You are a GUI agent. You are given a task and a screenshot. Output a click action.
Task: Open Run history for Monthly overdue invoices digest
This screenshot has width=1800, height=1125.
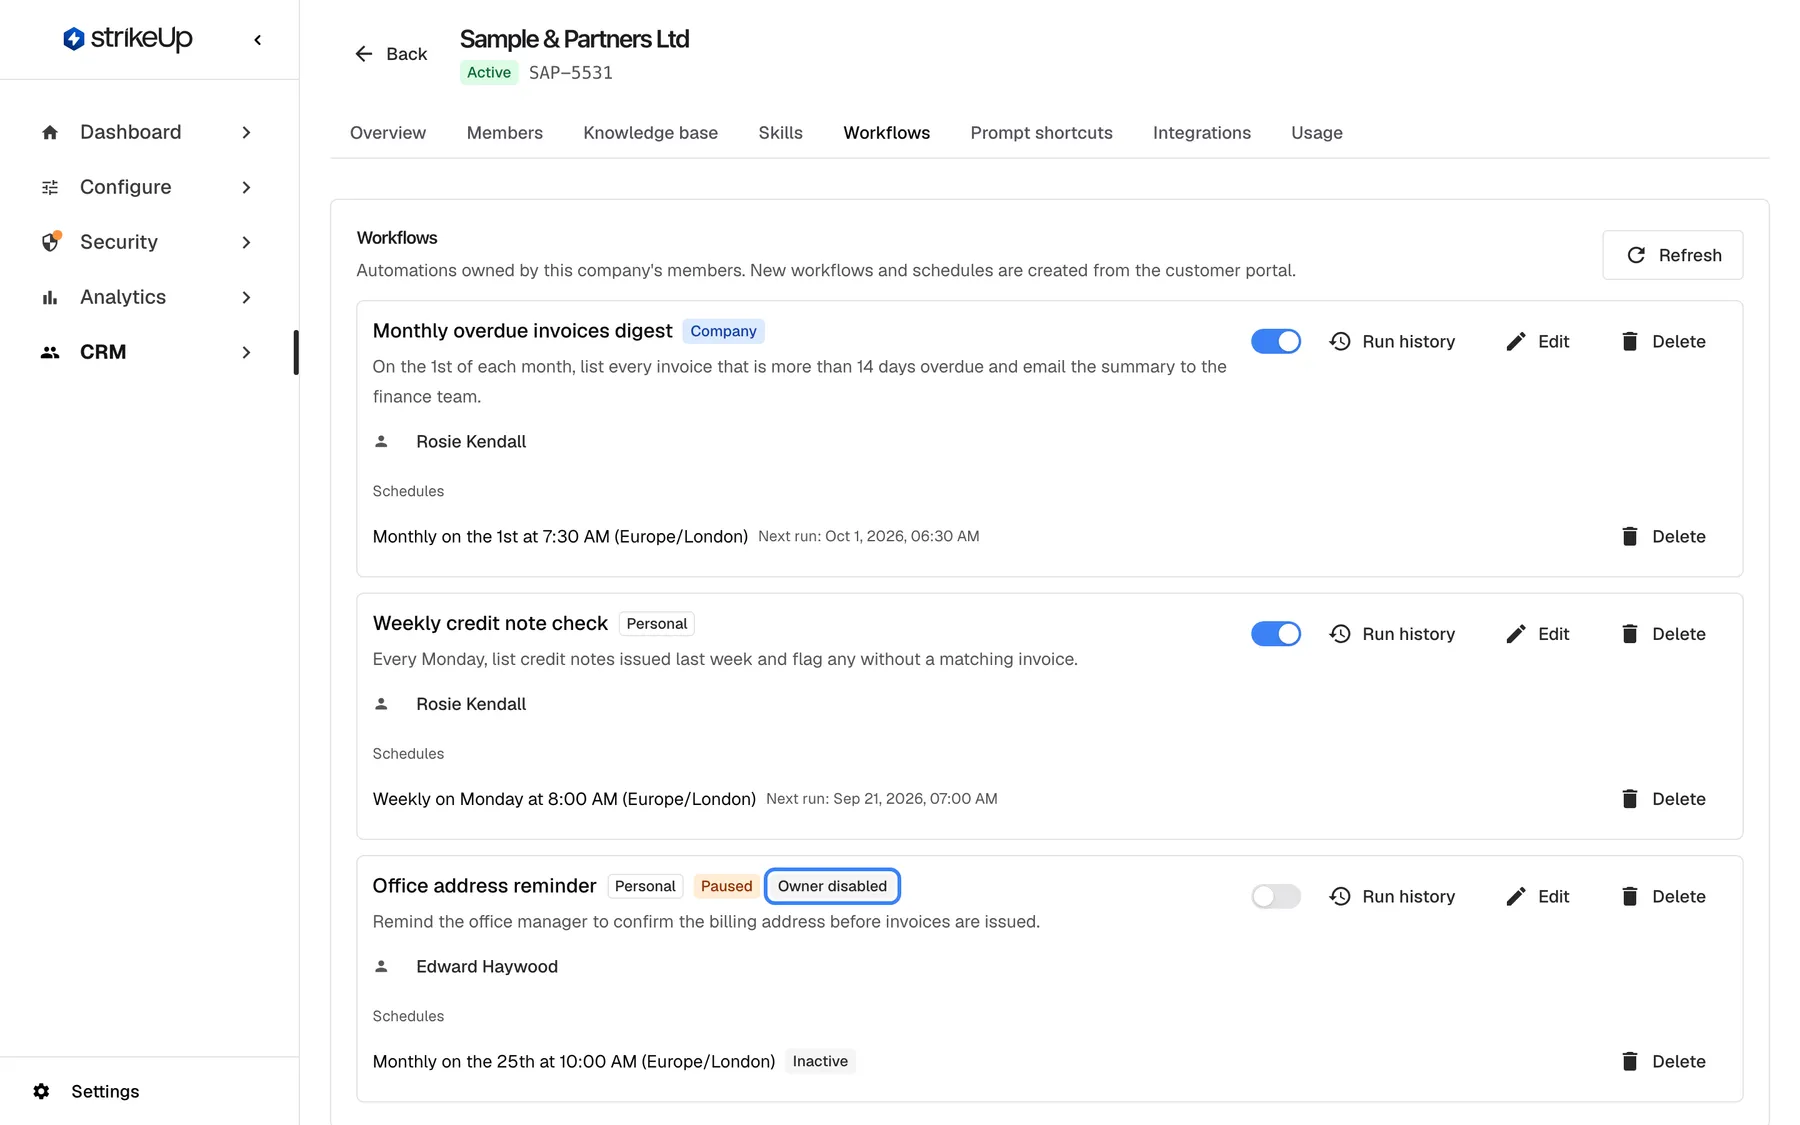[x=1392, y=341]
